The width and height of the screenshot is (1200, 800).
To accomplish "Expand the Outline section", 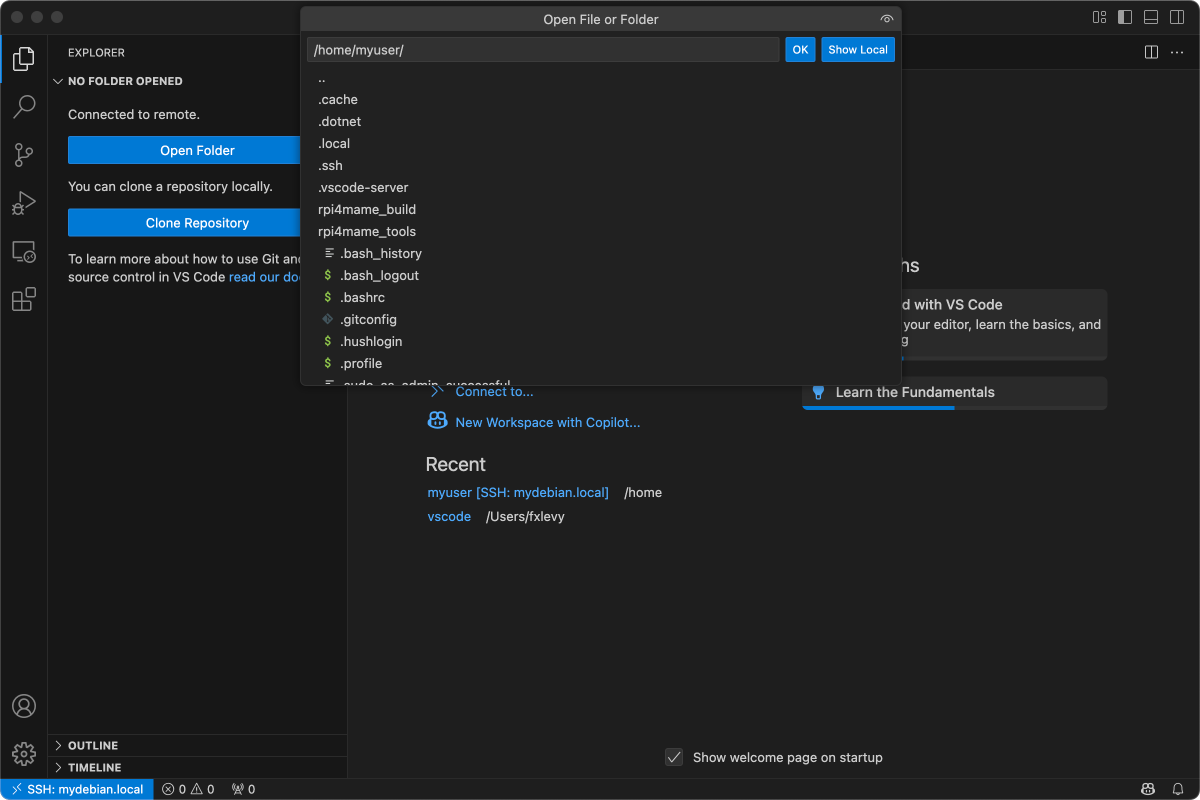I will (93, 745).
